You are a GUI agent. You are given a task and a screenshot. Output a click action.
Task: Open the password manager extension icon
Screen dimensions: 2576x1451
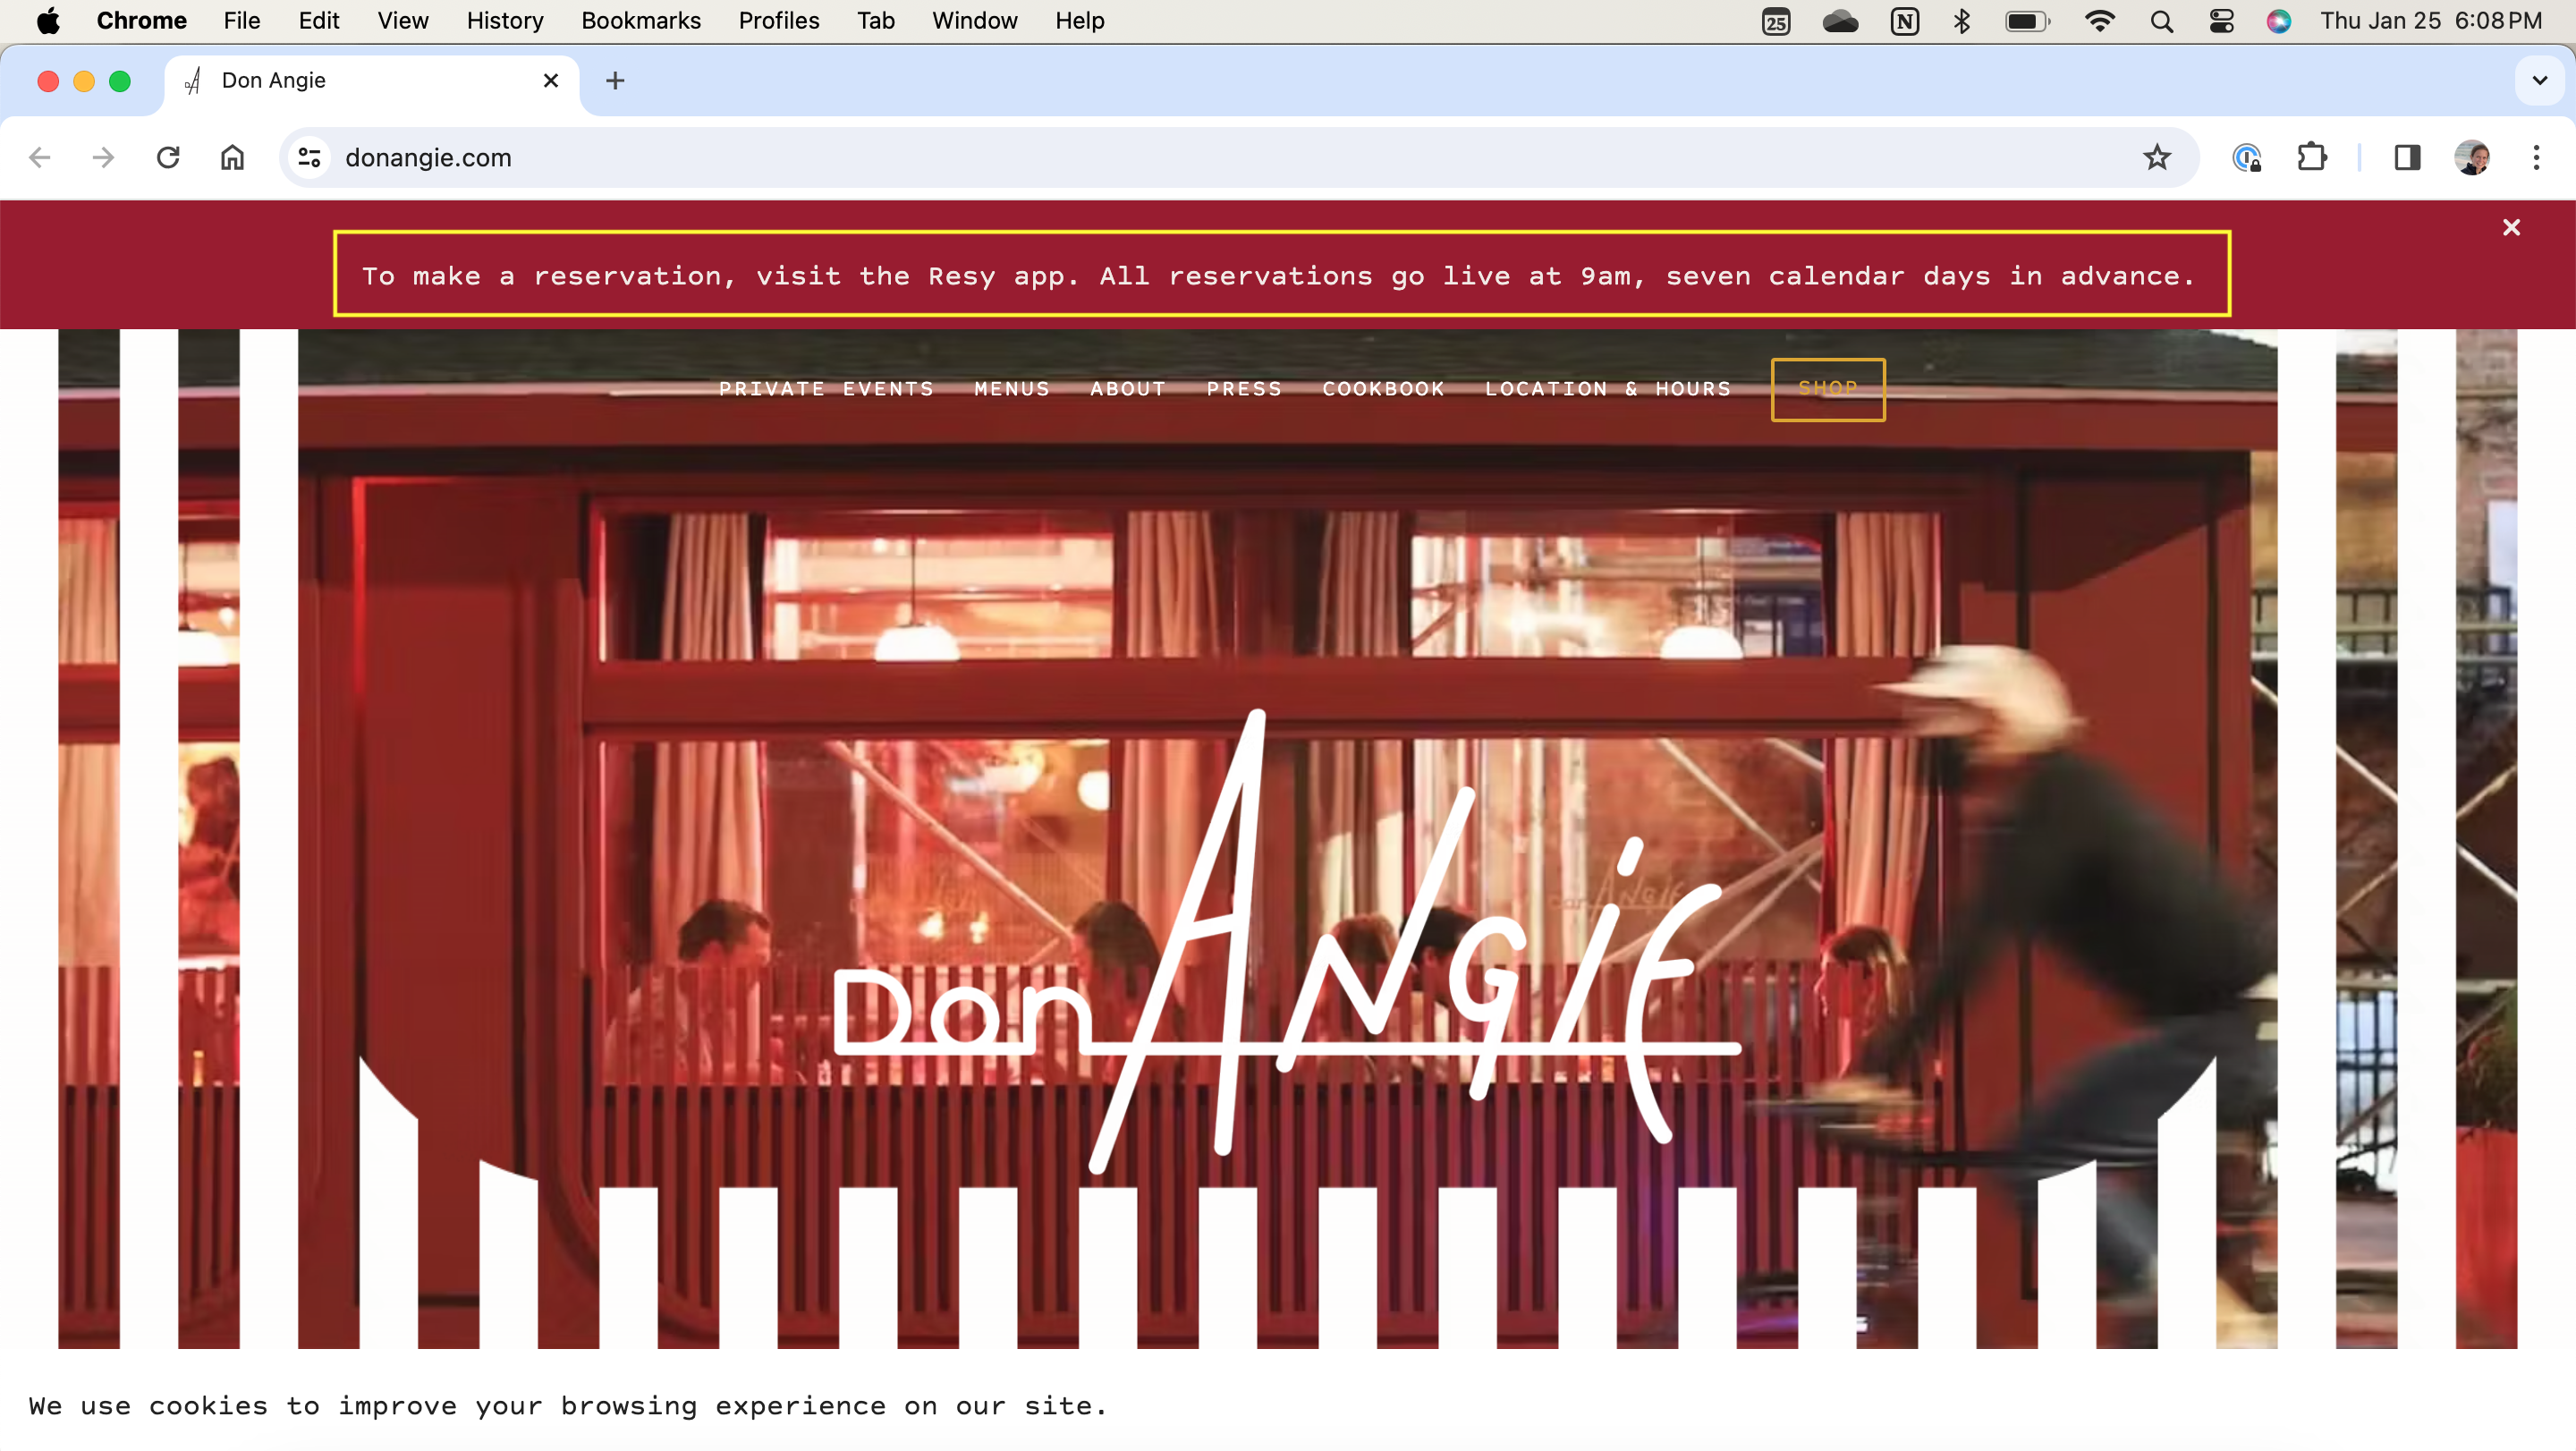coord(2247,158)
